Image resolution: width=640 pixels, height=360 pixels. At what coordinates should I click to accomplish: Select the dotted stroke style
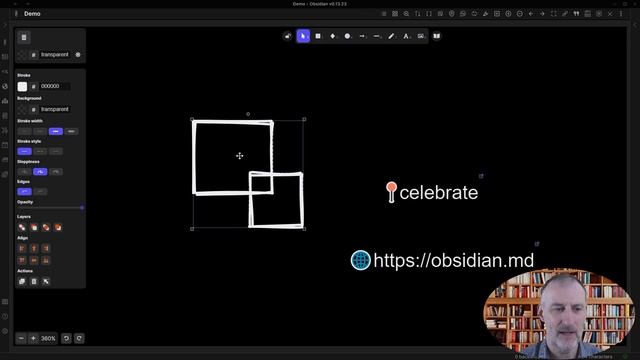tap(56, 151)
